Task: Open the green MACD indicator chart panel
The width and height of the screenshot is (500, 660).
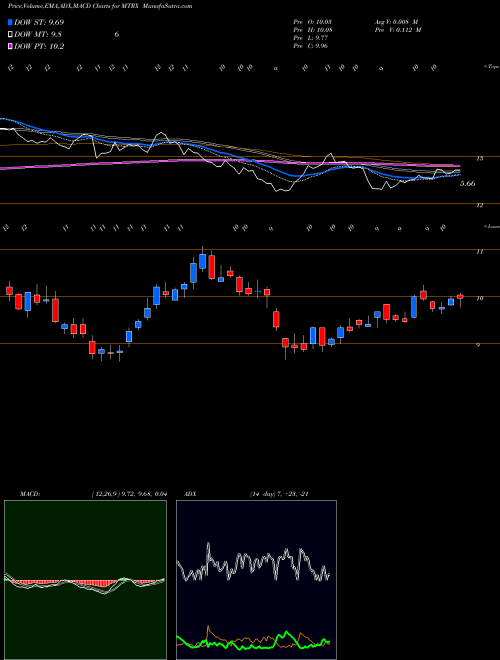Action: tap(85, 580)
